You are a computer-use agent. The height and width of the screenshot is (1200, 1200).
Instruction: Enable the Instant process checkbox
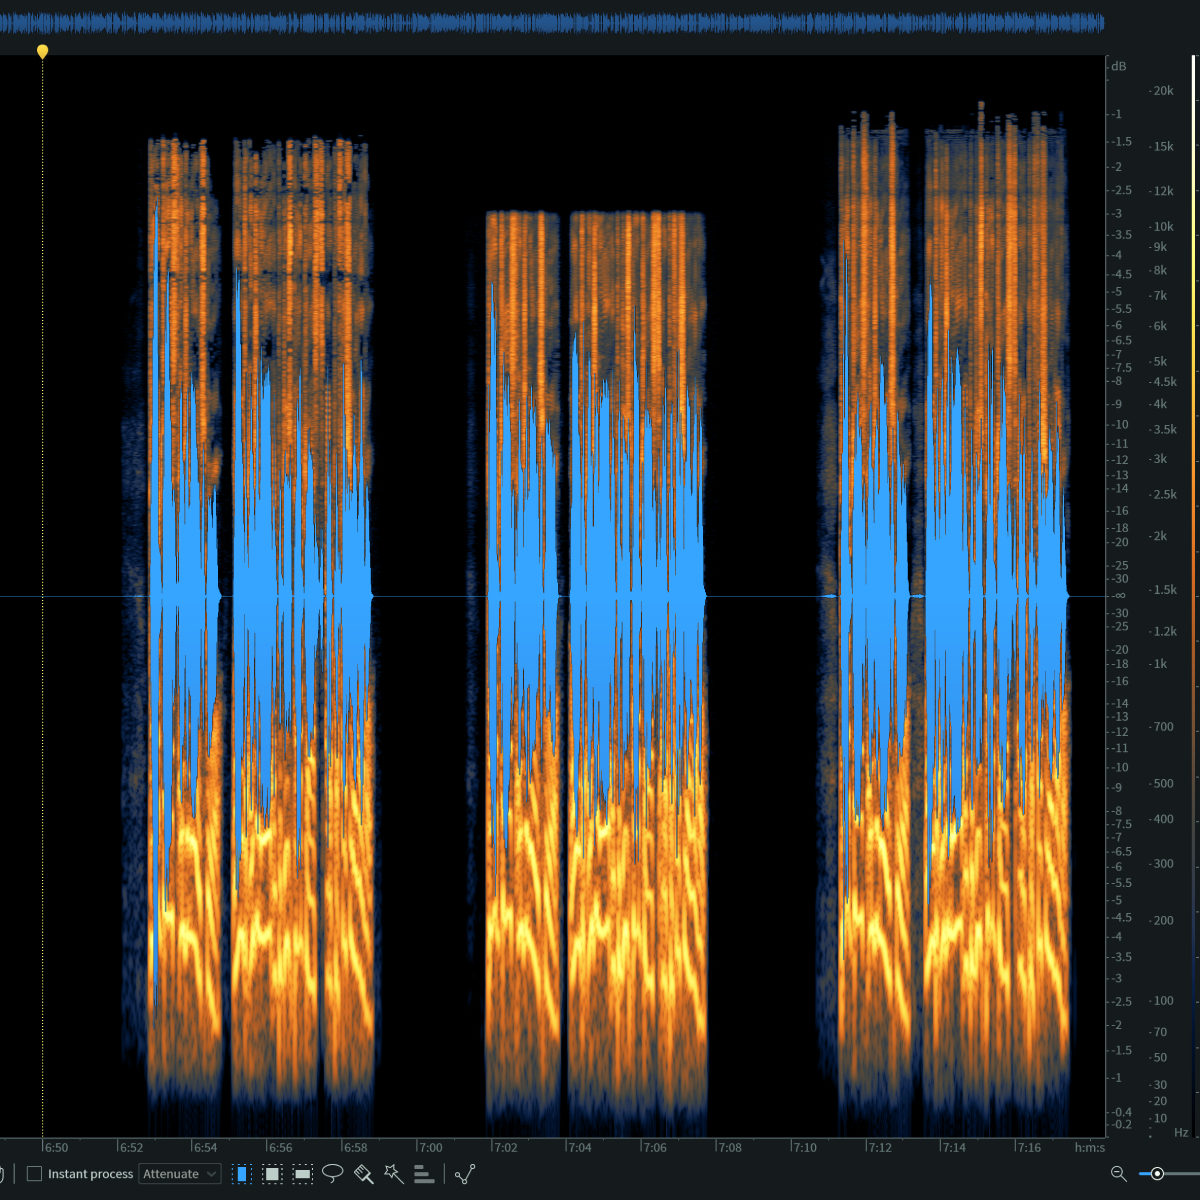[x=36, y=1173]
